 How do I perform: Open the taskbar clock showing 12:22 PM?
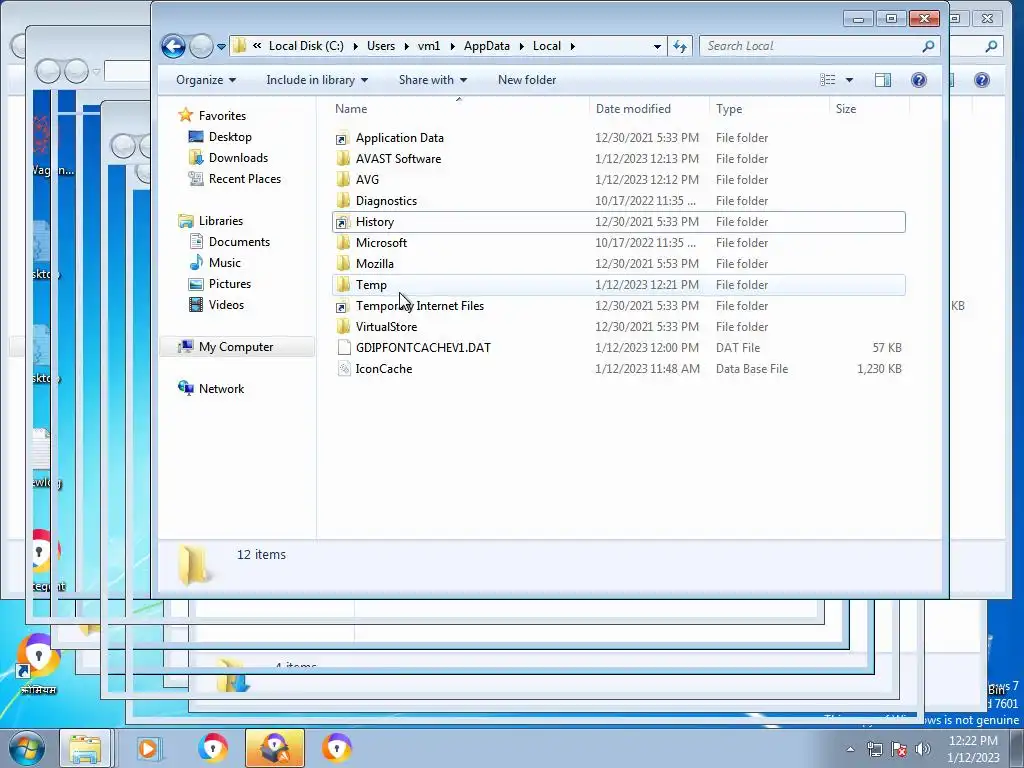click(973, 749)
